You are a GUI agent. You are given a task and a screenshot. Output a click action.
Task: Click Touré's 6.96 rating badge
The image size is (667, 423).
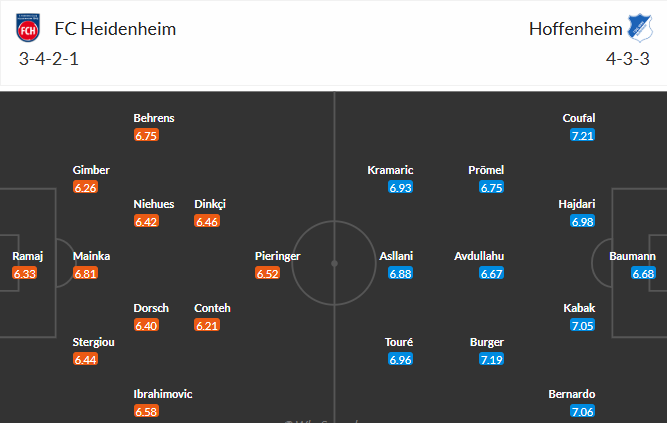pyautogui.click(x=401, y=359)
